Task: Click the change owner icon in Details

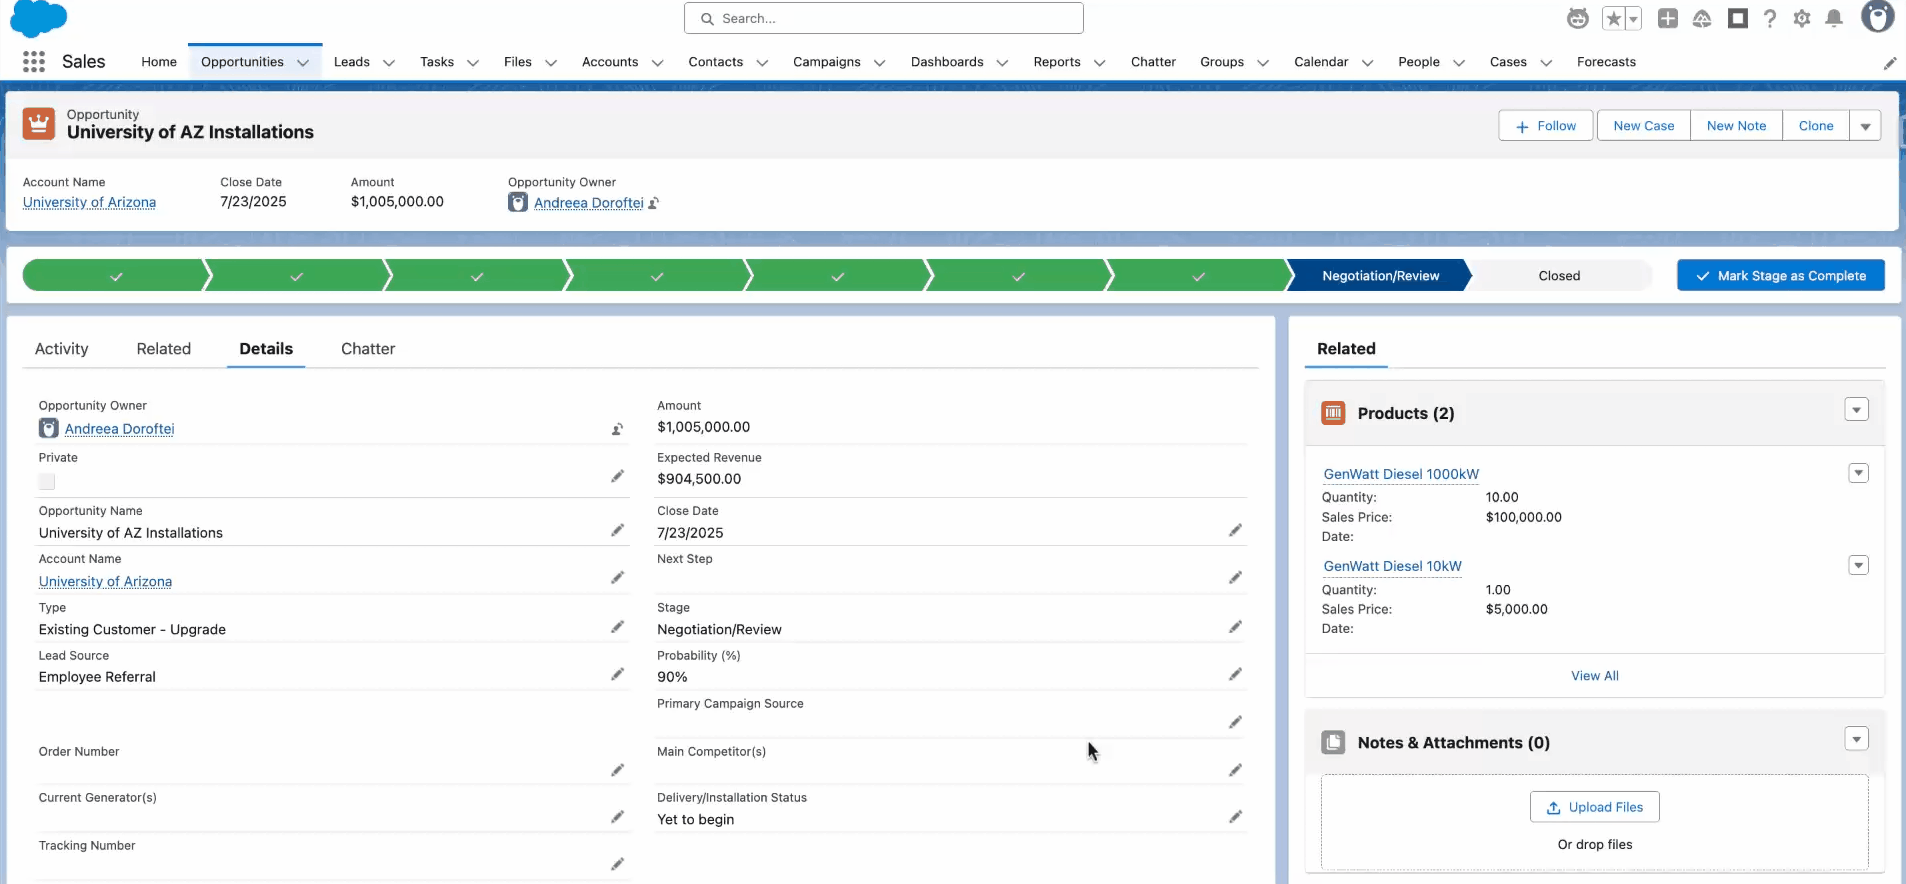Action: [x=617, y=429]
